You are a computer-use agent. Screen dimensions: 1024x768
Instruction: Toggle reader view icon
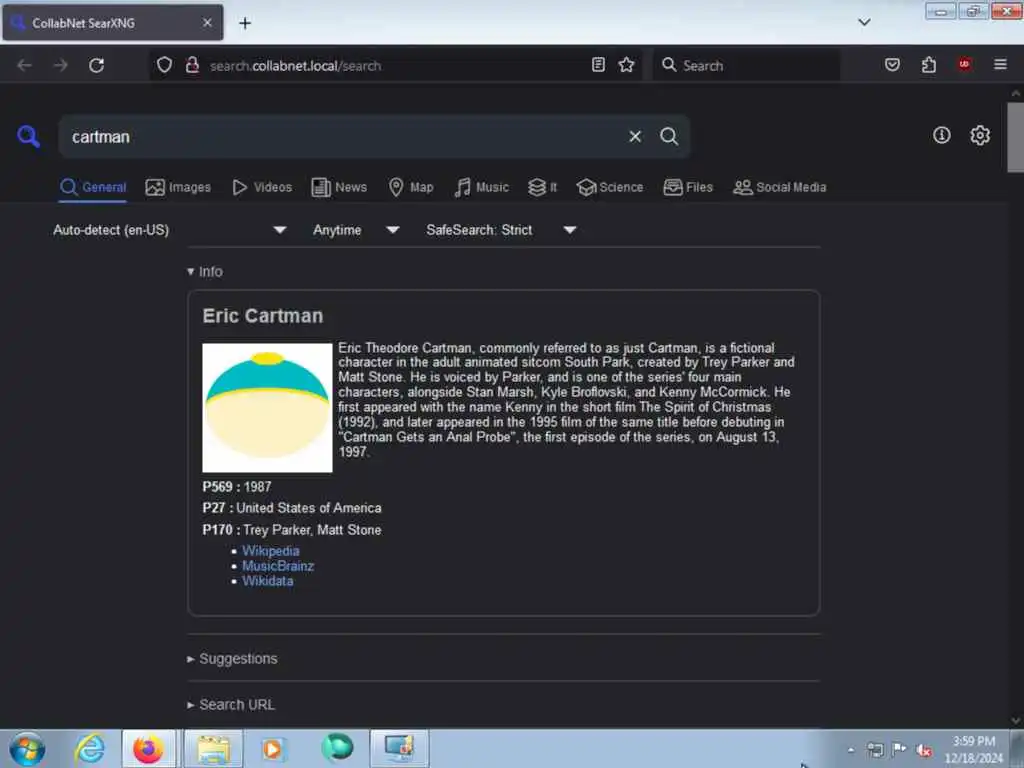point(598,65)
